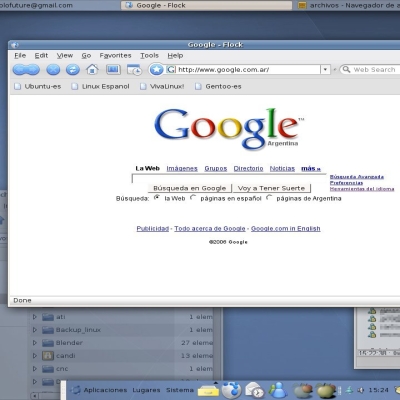The height and width of the screenshot is (400, 400).
Task: Open the Tools menu
Action: (149, 55)
